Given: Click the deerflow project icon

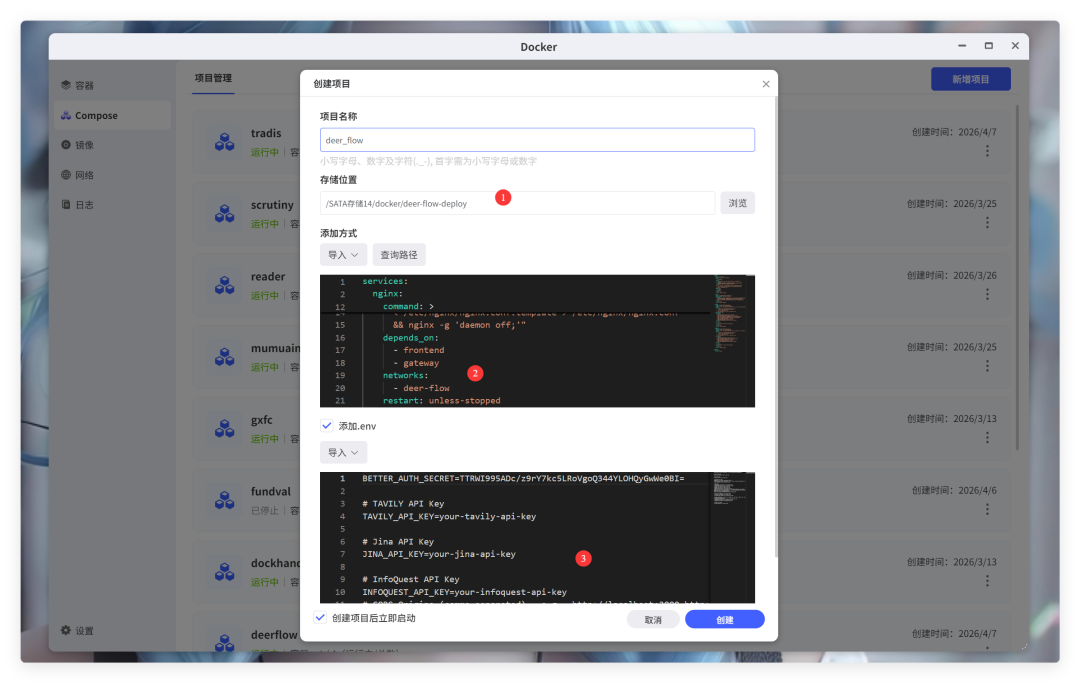Looking at the screenshot, I should [x=225, y=642].
